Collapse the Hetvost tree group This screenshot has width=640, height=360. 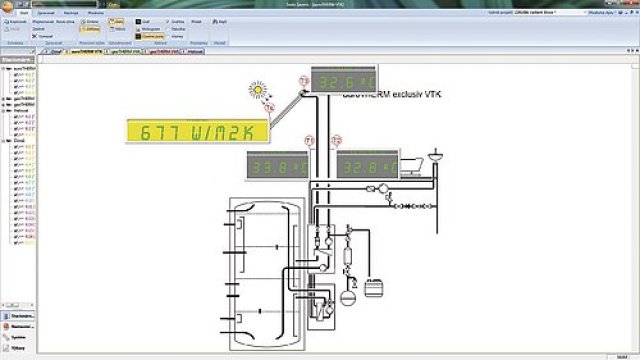pos(3,111)
